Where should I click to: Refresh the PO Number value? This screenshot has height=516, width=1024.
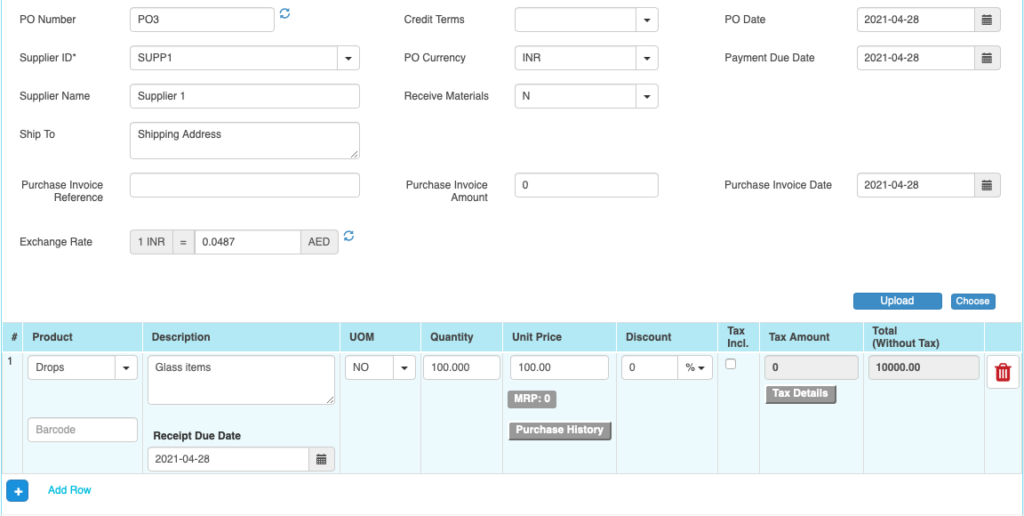(285, 13)
